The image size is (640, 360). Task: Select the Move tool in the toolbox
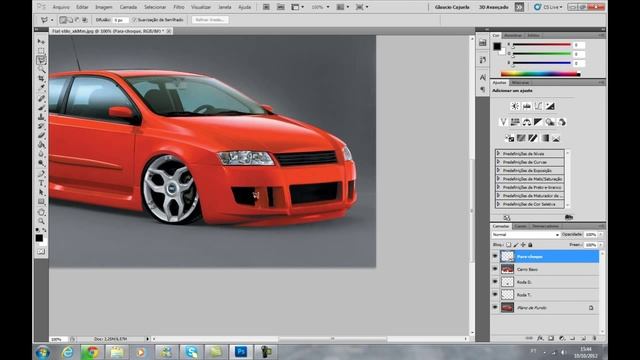point(41,42)
